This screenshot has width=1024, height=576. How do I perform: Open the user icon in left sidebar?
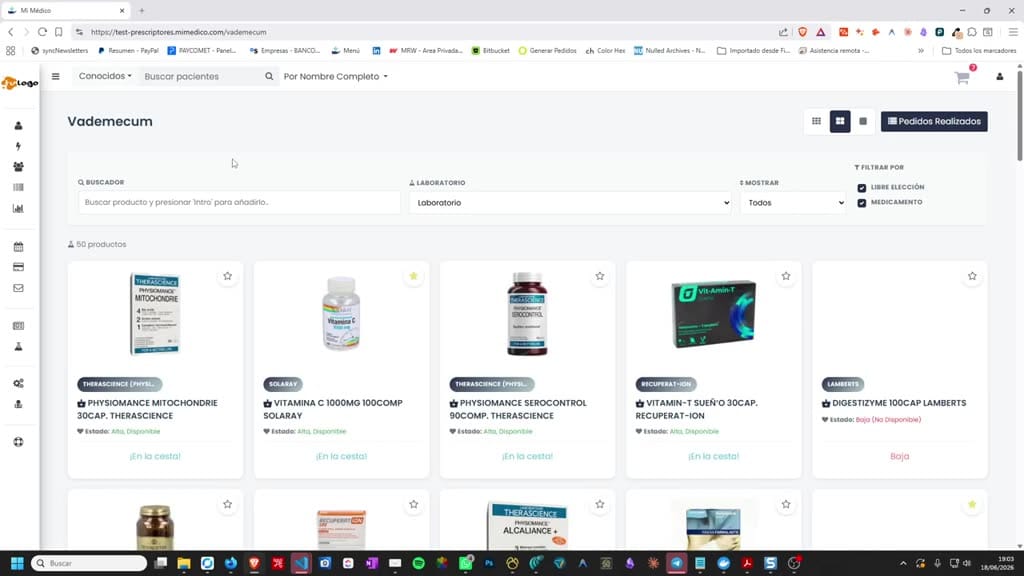(18, 125)
